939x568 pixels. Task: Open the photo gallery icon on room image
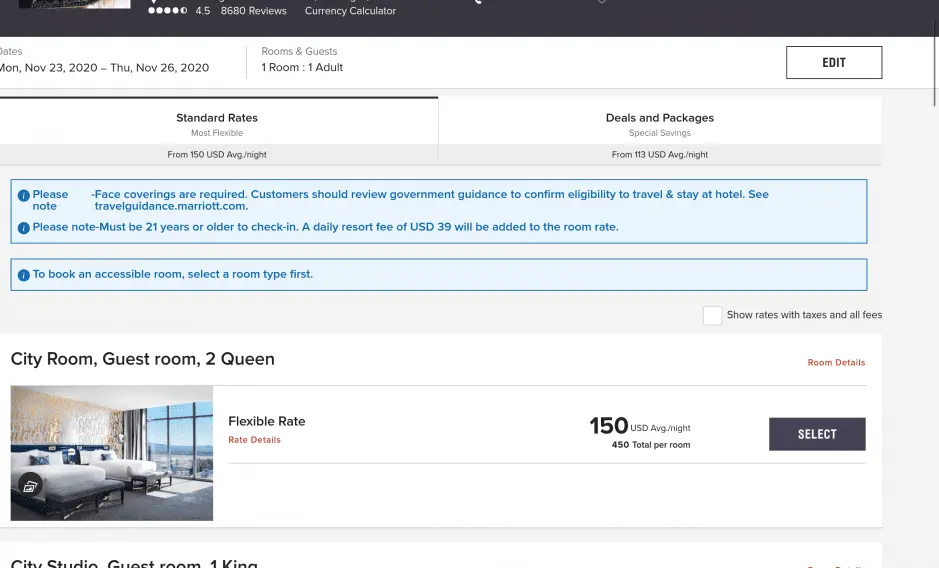[30, 486]
